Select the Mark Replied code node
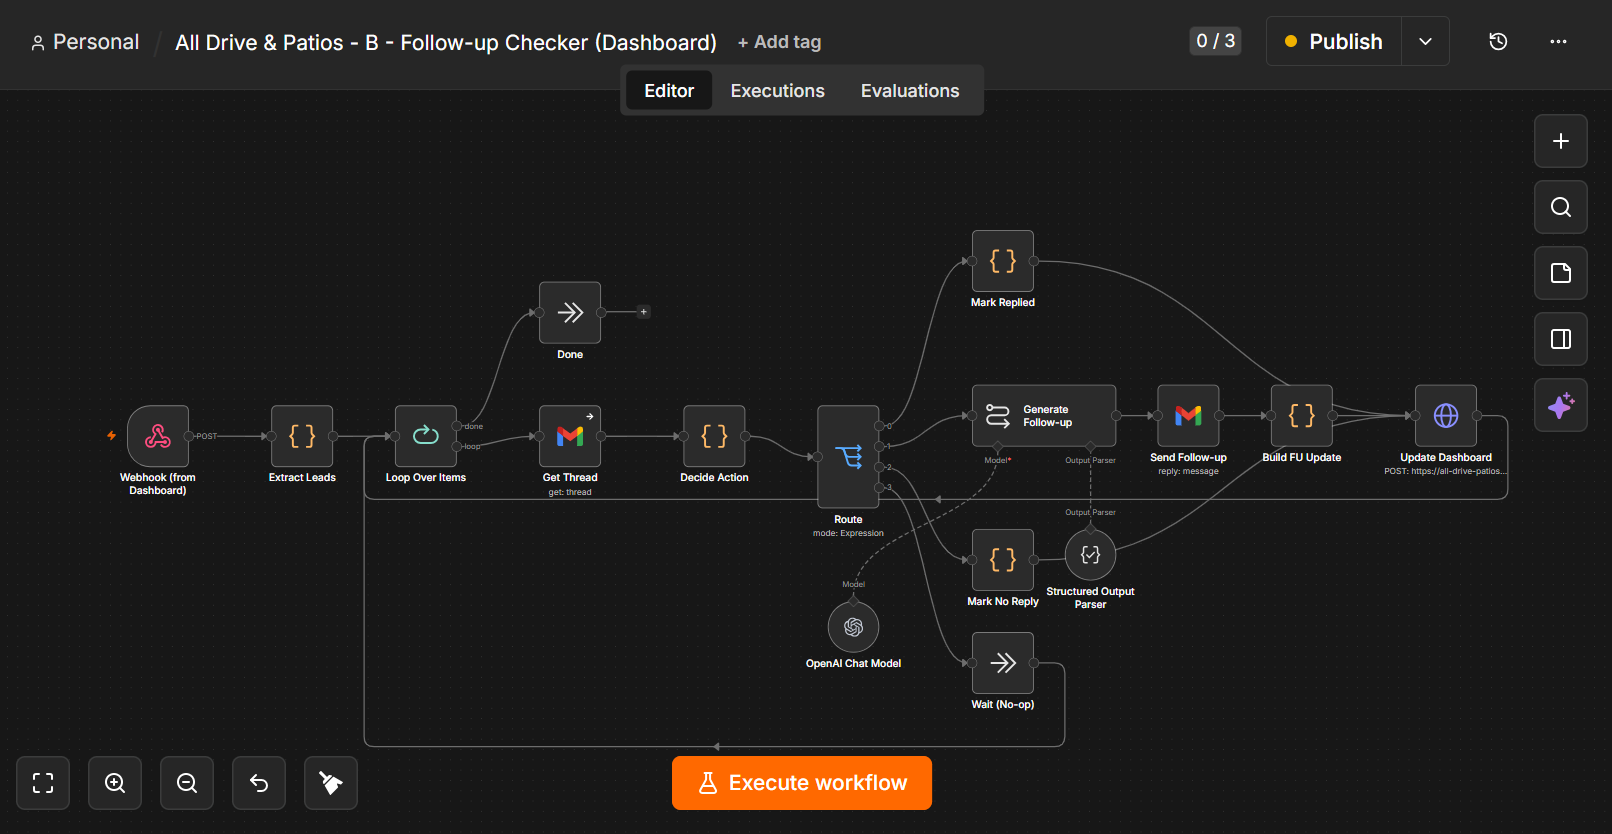The height and width of the screenshot is (834, 1612). (x=1003, y=261)
